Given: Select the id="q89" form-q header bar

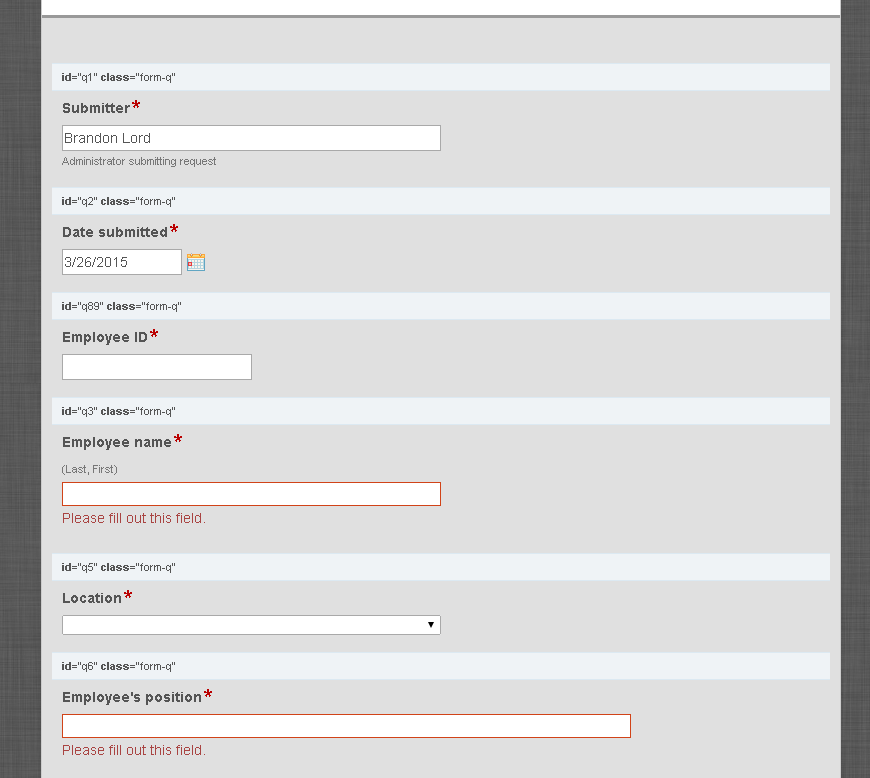Looking at the screenshot, I should tap(441, 306).
